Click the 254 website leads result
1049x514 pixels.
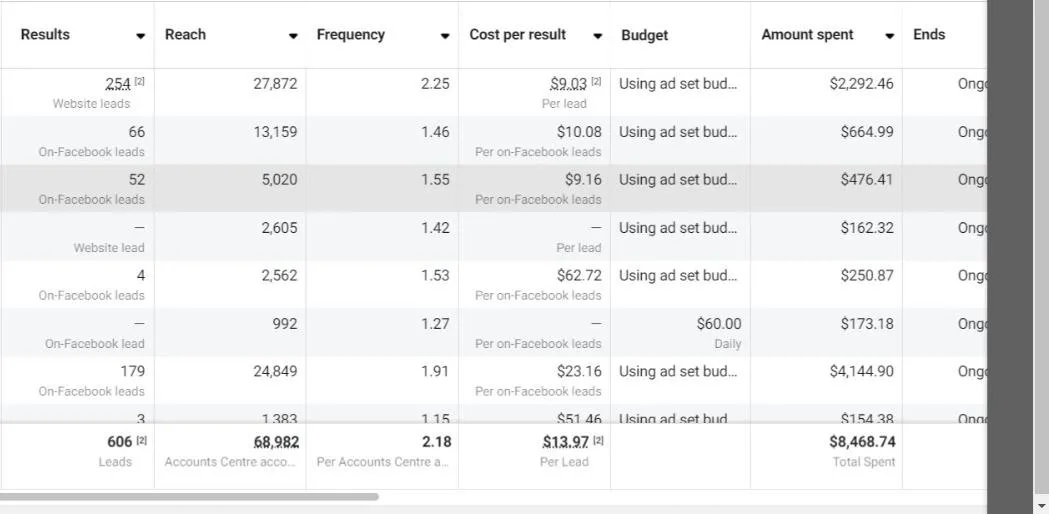[118, 84]
